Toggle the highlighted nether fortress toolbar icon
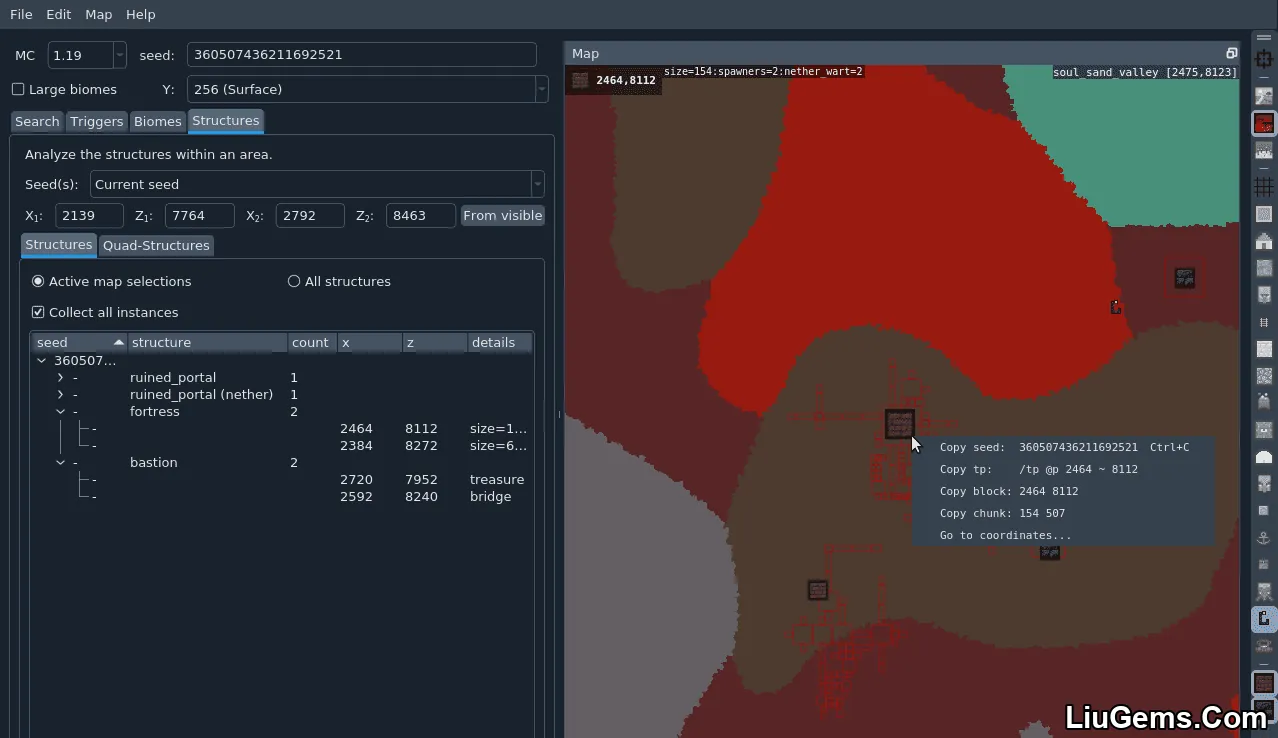The width and height of the screenshot is (1278, 738). tap(1264, 683)
